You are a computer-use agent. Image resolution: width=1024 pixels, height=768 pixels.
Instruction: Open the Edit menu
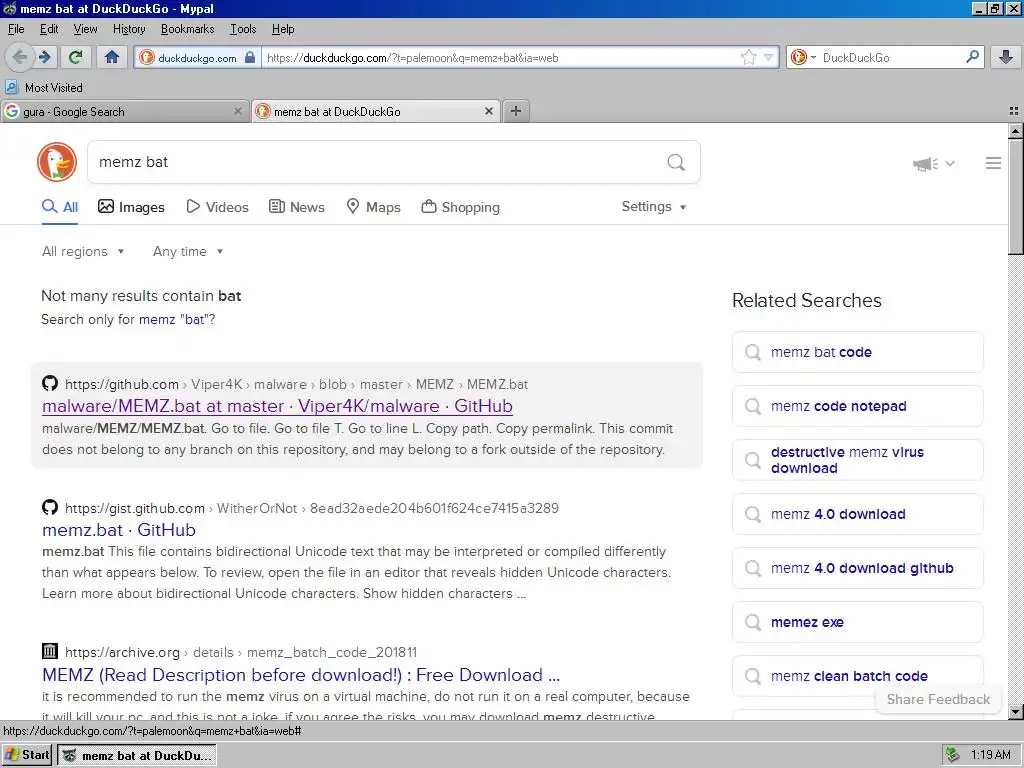49,29
